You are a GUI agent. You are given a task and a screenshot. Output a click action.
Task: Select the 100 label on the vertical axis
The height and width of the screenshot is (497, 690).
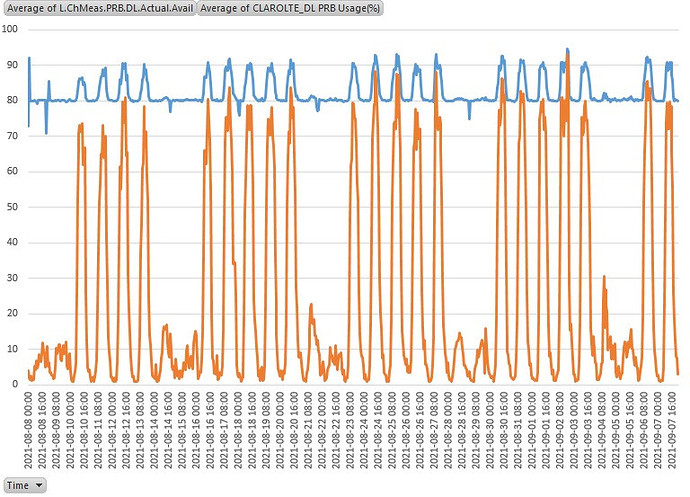10,29
